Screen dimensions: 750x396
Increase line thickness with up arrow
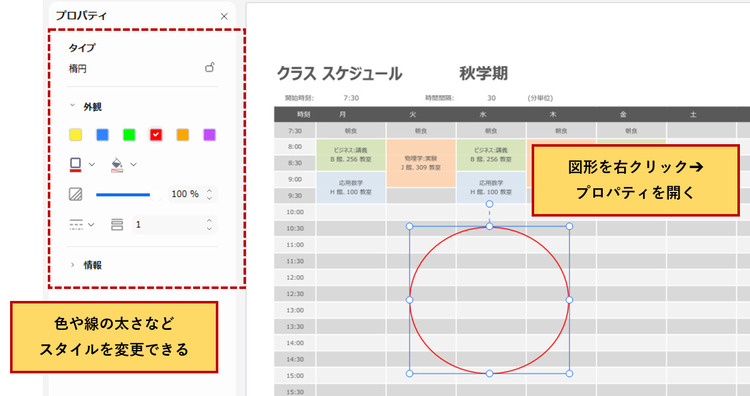209,220
